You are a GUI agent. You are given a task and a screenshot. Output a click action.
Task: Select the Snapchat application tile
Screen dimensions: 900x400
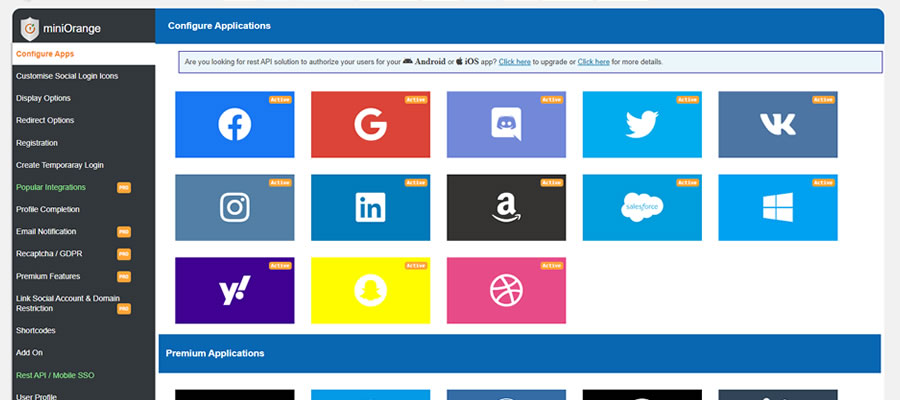(370, 290)
